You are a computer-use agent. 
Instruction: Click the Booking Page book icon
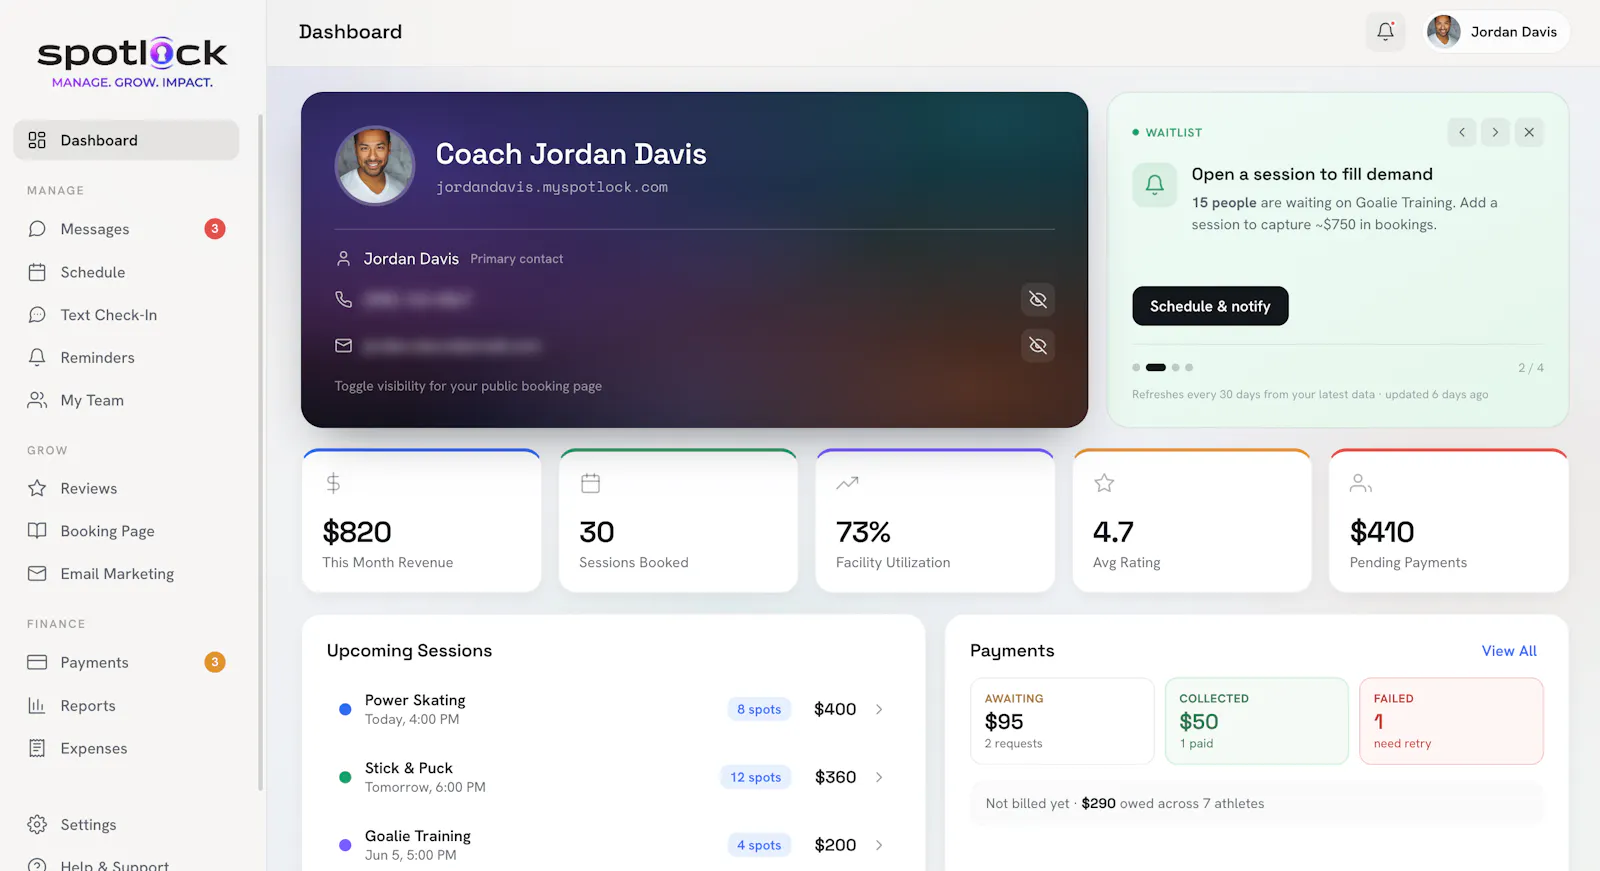pyautogui.click(x=37, y=531)
